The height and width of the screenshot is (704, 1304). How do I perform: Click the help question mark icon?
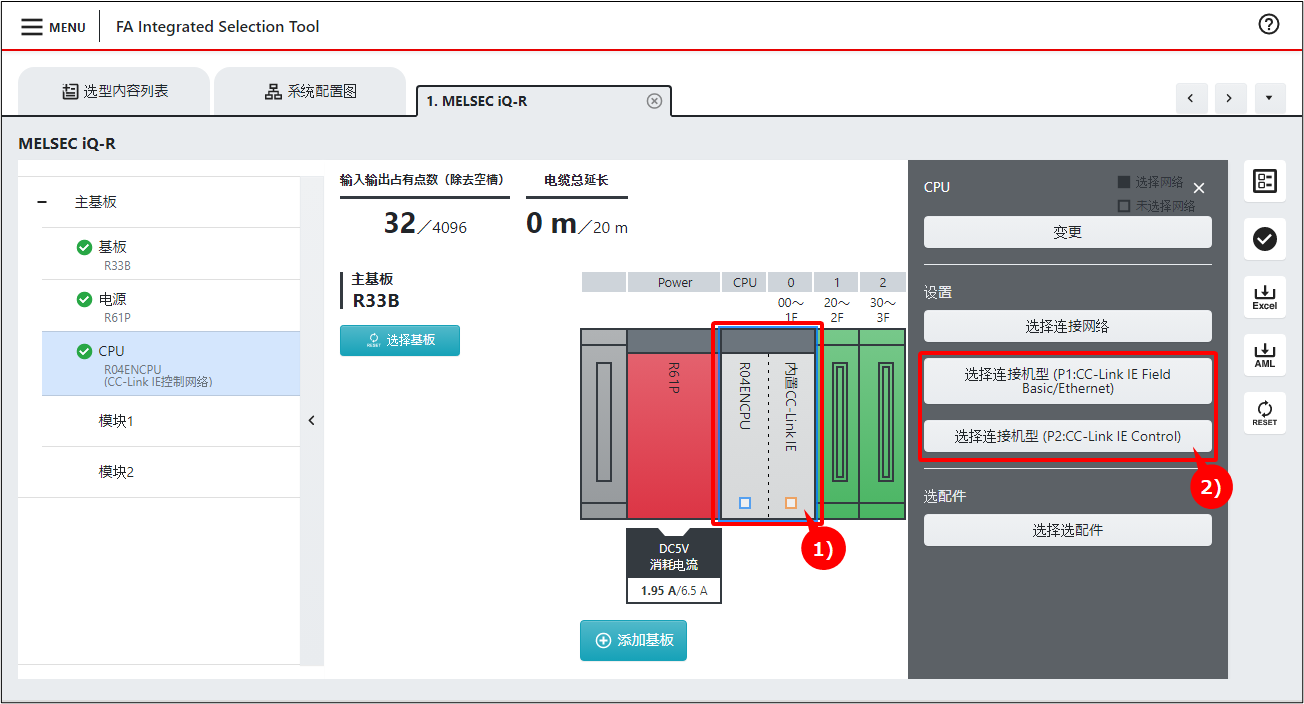tap(1269, 25)
